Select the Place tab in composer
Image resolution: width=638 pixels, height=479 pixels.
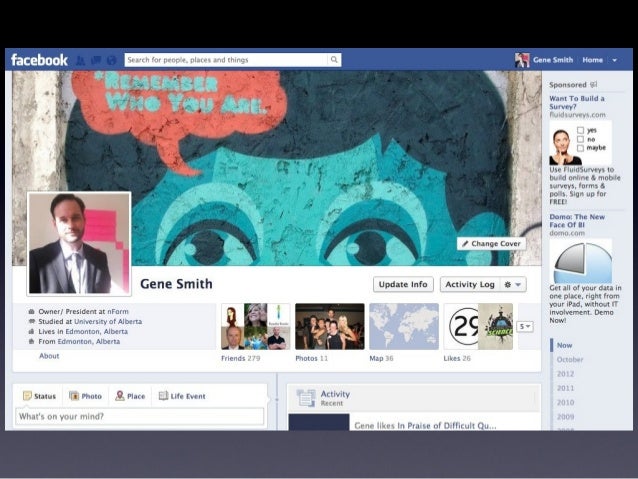point(130,396)
